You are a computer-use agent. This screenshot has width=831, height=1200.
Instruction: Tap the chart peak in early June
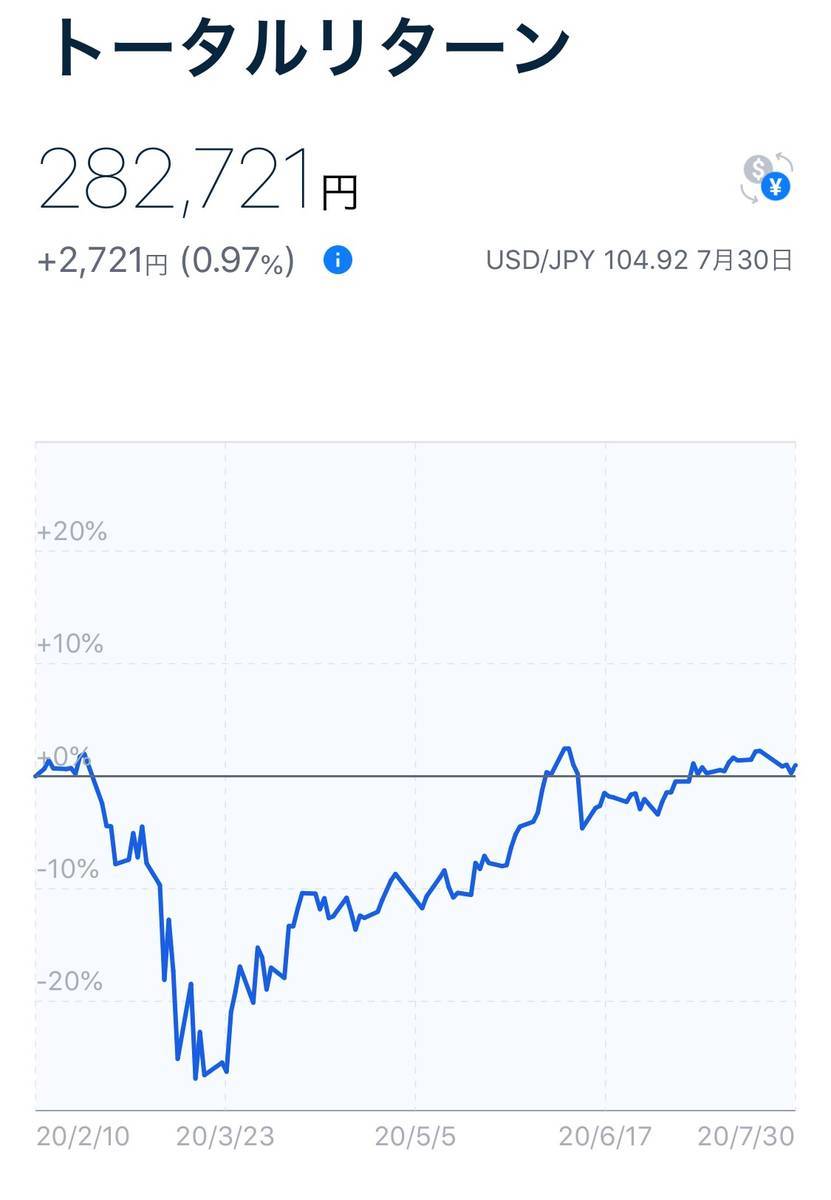[x=566, y=748]
